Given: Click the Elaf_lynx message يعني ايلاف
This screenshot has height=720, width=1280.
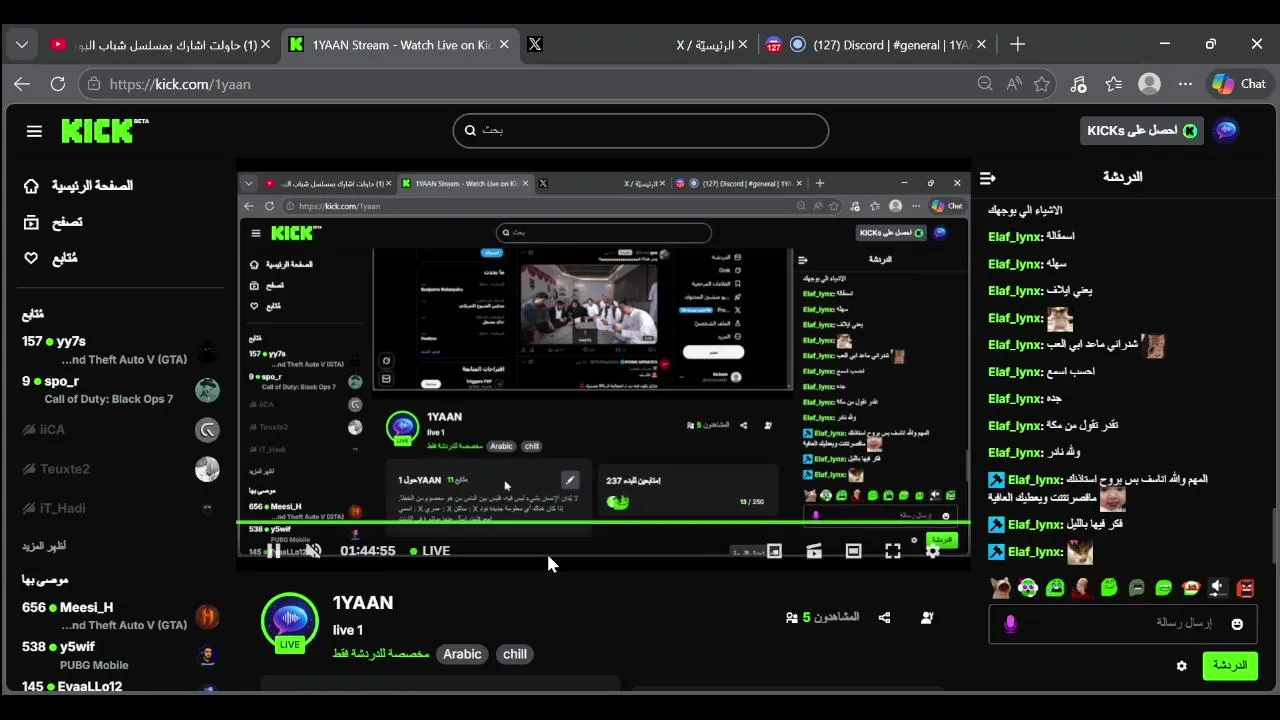Looking at the screenshot, I should (1040, 291).
